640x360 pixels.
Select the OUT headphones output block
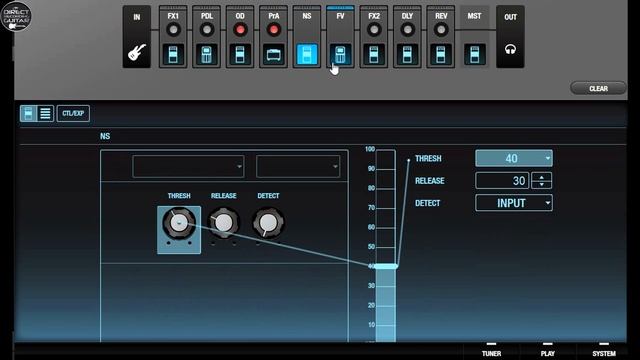(x=510, y=37)
